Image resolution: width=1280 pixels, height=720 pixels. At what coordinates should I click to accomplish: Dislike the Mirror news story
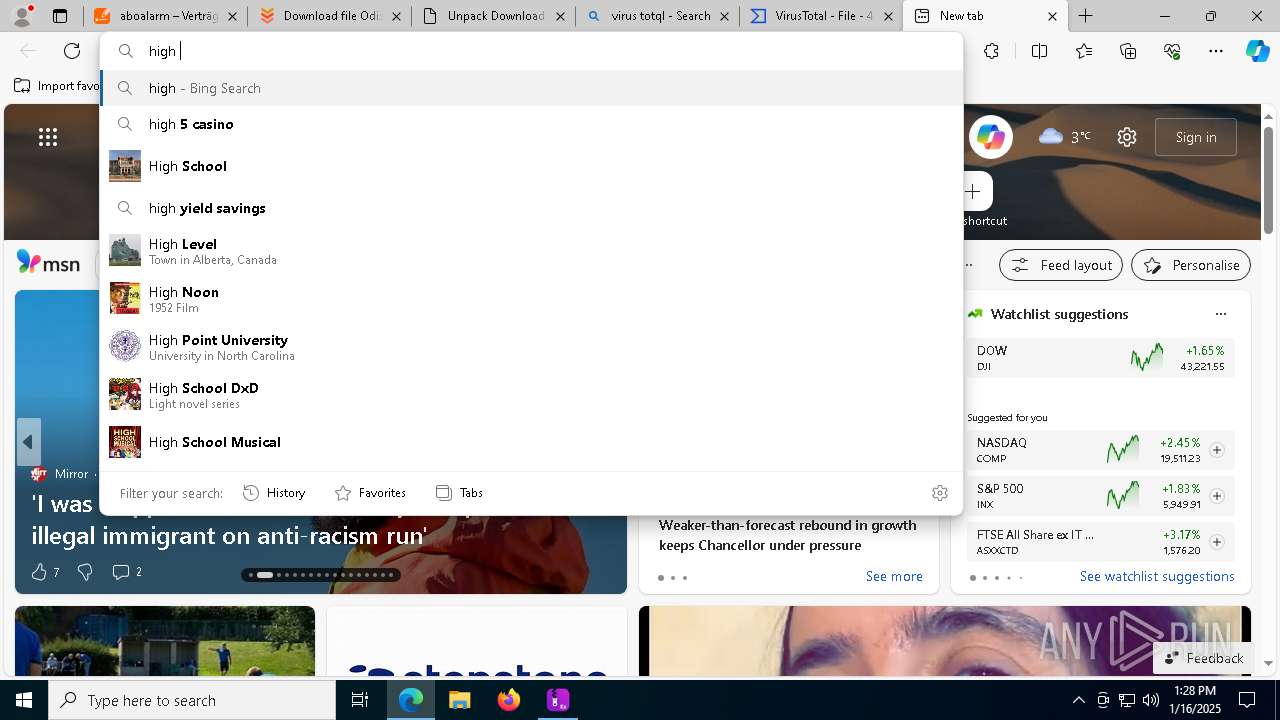point(85,572)
